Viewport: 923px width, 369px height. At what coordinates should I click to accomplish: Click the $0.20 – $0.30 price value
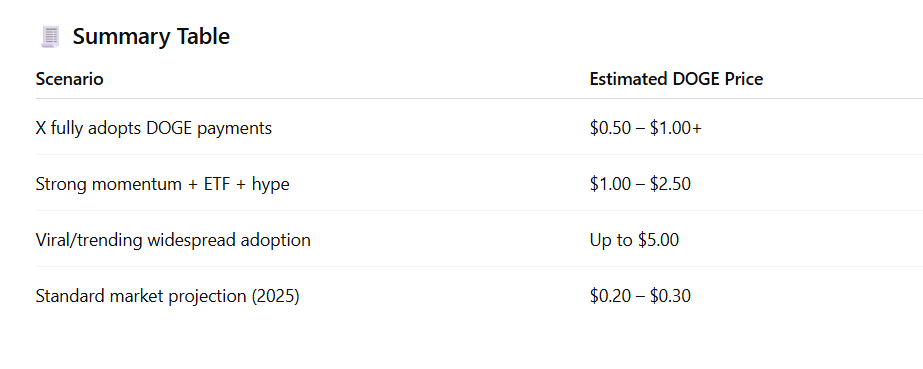640,295
